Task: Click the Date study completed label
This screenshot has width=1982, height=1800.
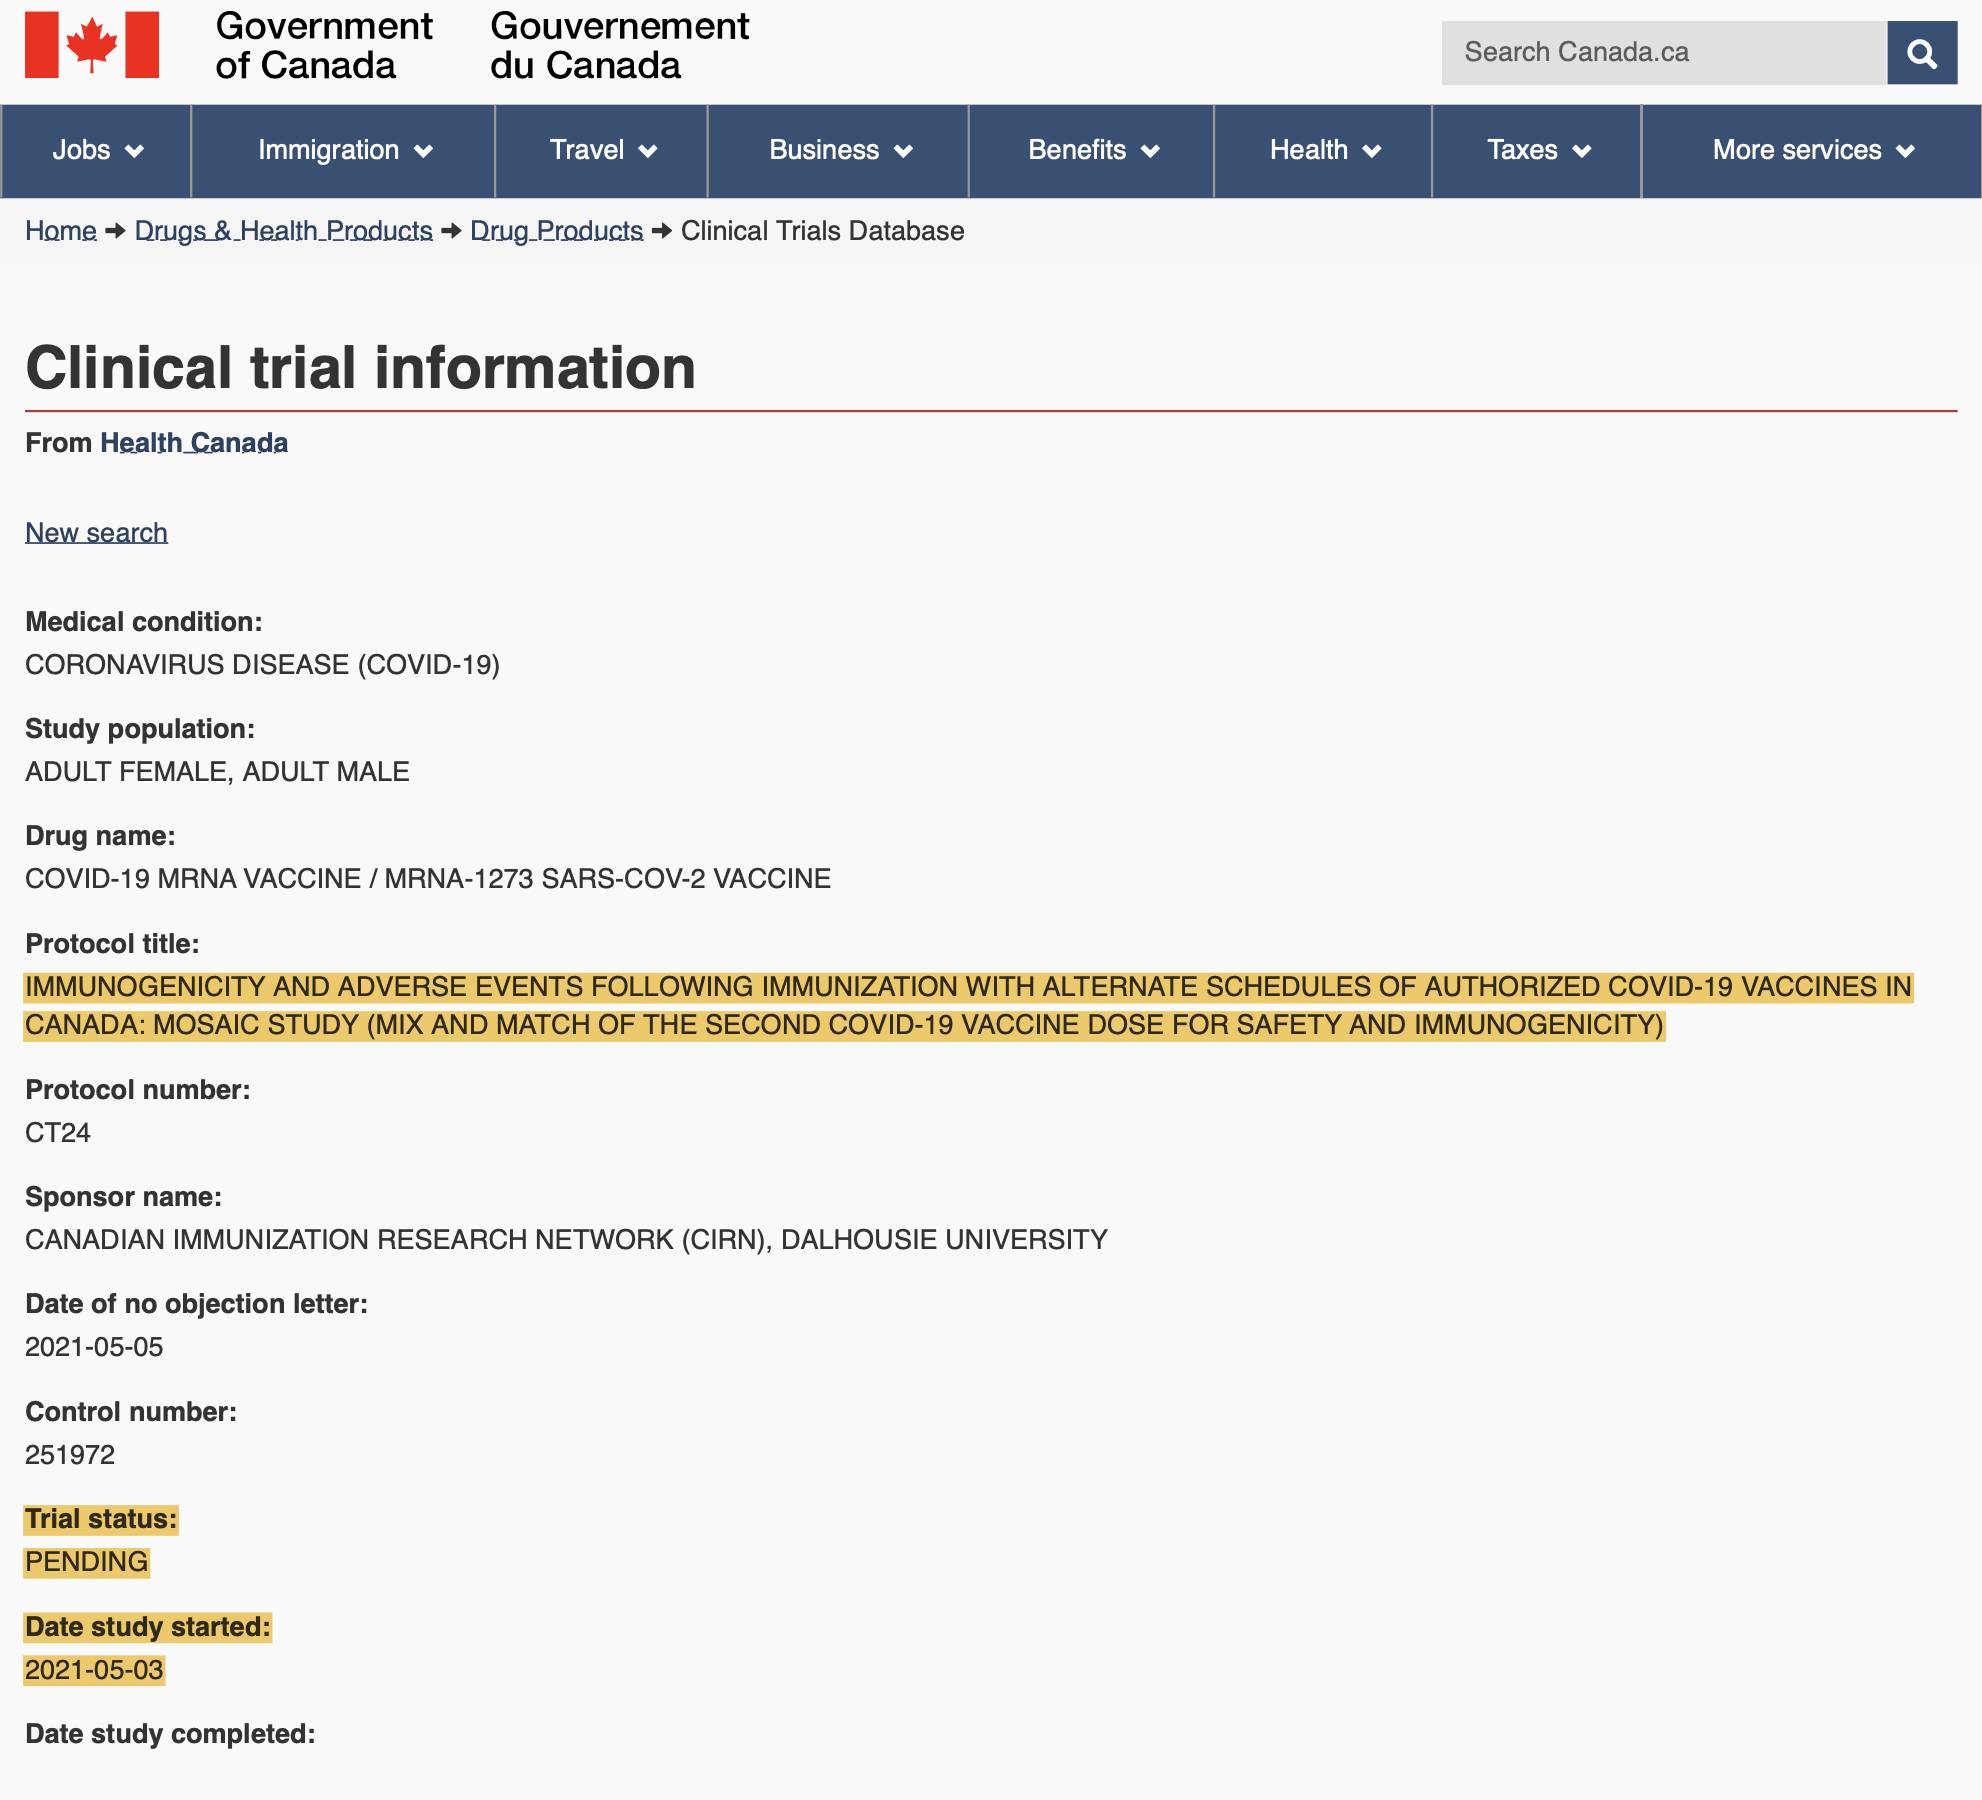Action: click(x=170, y=1734)
